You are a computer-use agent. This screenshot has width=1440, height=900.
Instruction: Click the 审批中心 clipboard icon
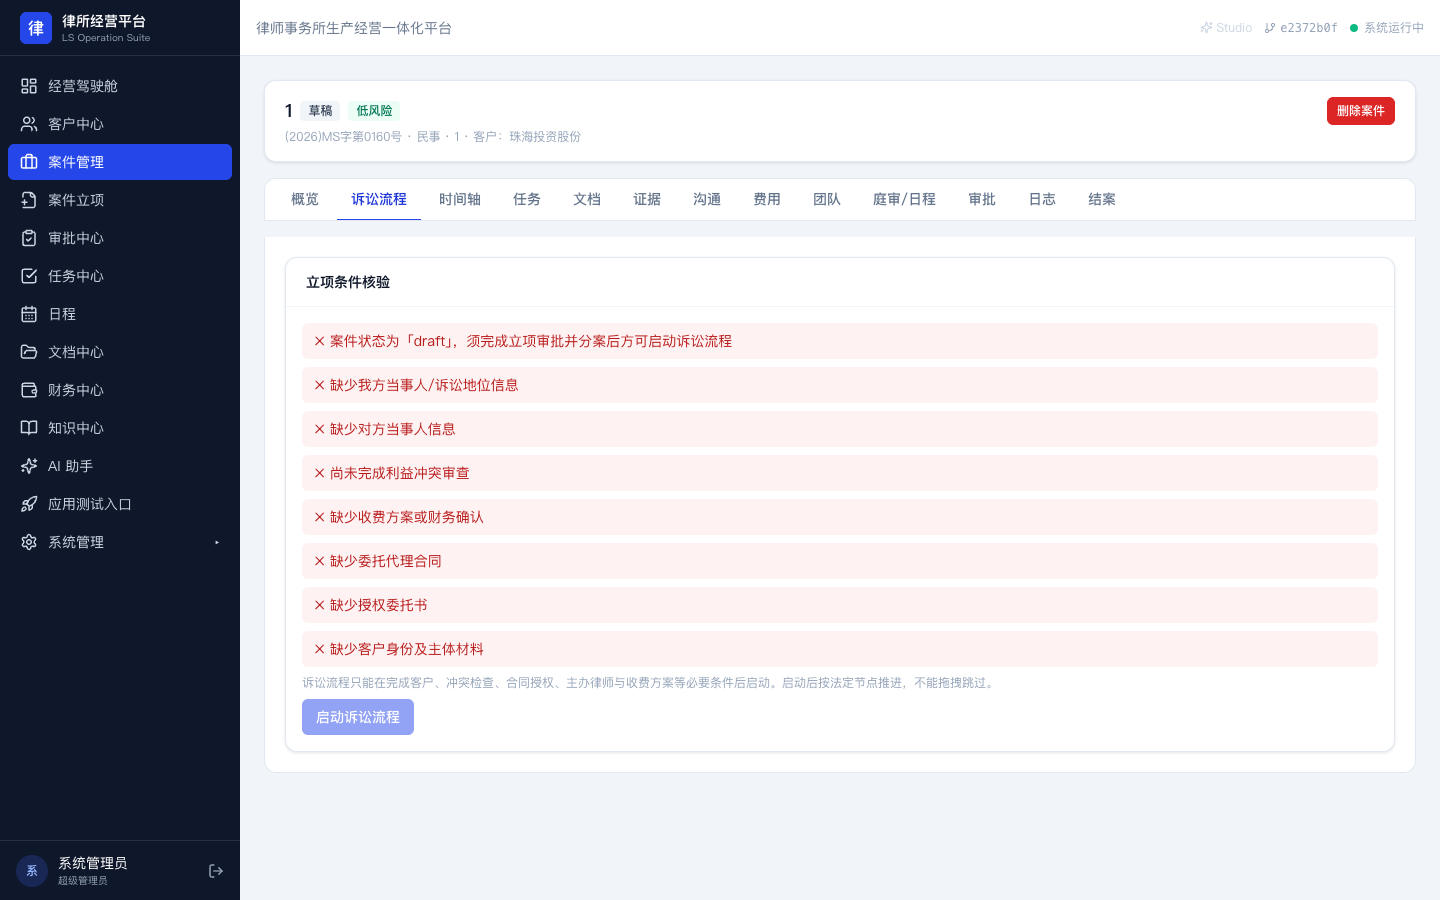click(x=29, y=238)
